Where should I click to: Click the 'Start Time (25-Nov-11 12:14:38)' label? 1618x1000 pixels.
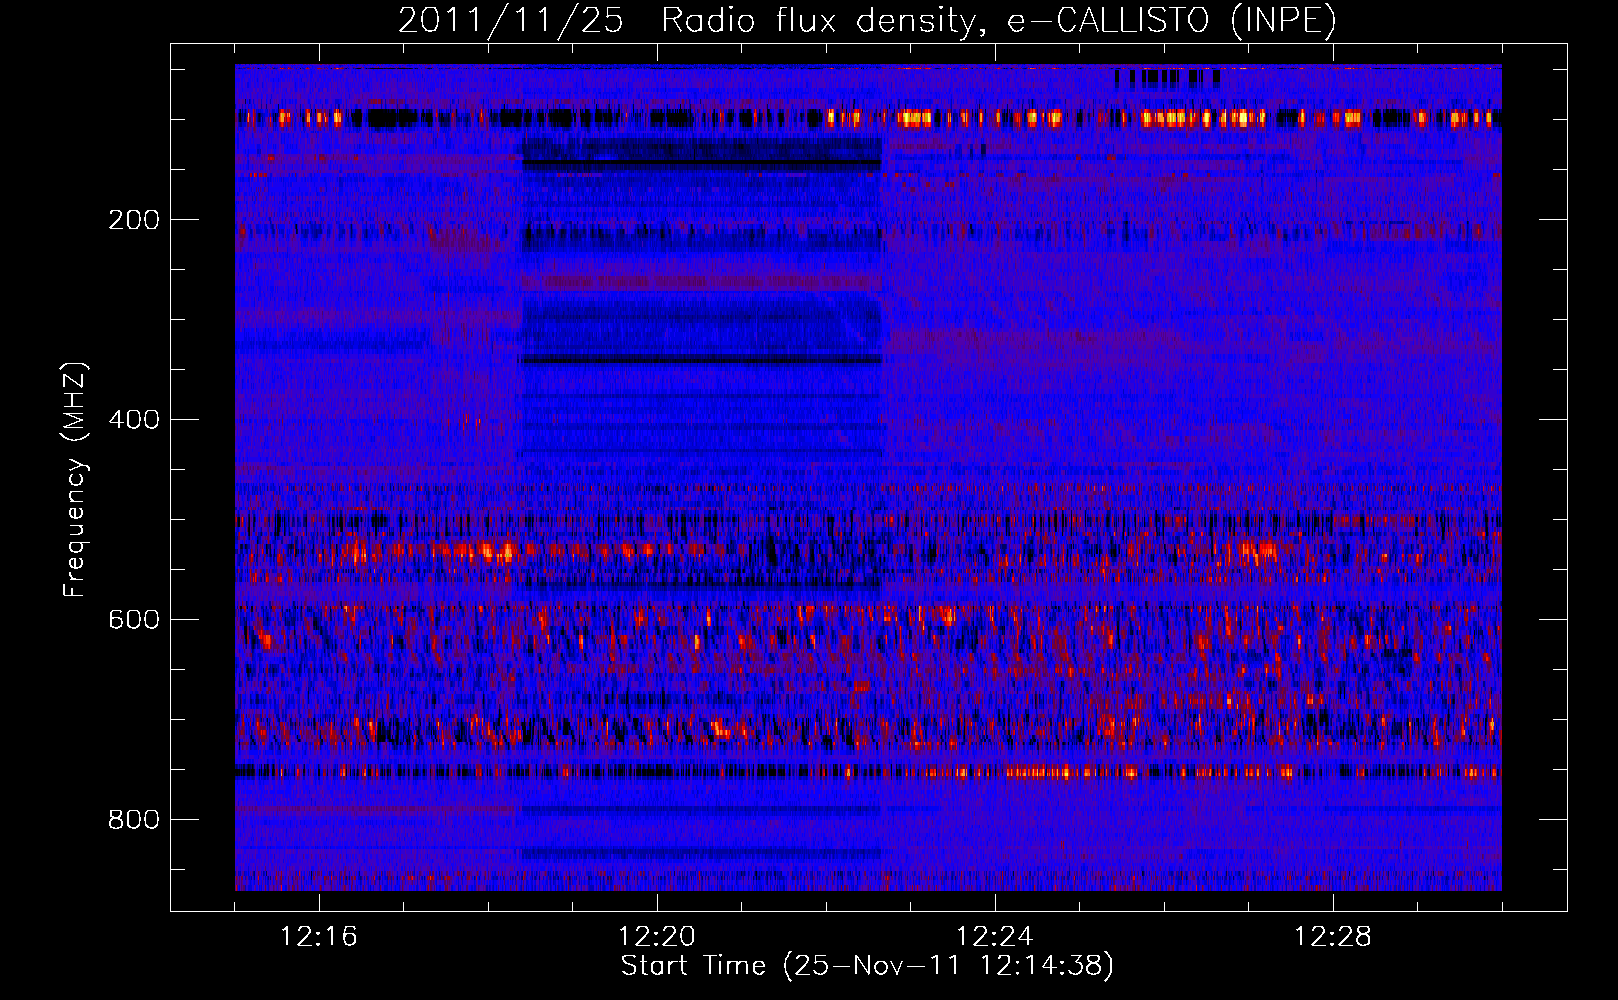tap(867, 966)
